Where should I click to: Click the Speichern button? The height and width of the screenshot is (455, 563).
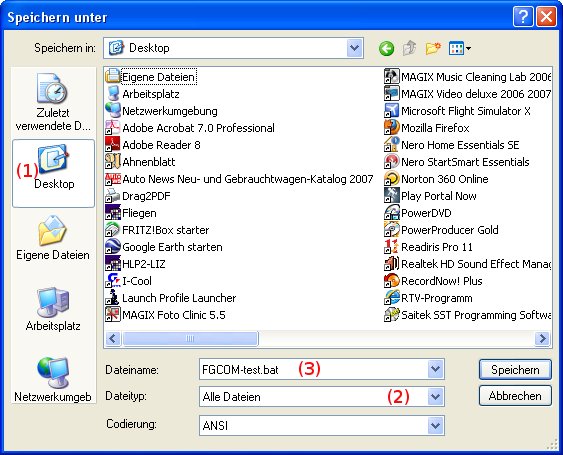coord(515,370)
